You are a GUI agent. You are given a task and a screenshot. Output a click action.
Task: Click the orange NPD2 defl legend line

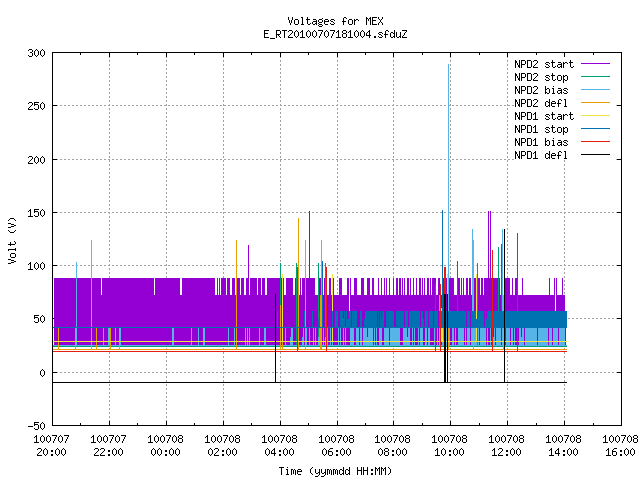[595, 103]
